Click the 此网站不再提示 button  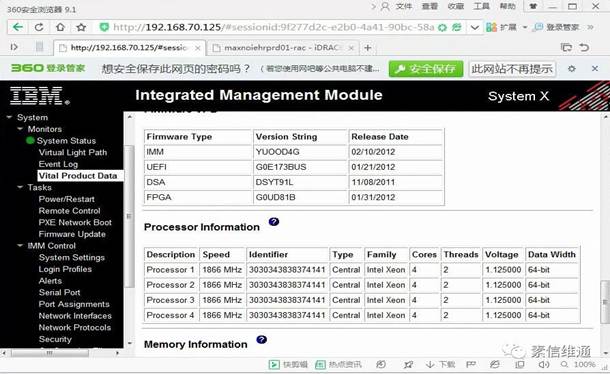click(x=512, y=69)
